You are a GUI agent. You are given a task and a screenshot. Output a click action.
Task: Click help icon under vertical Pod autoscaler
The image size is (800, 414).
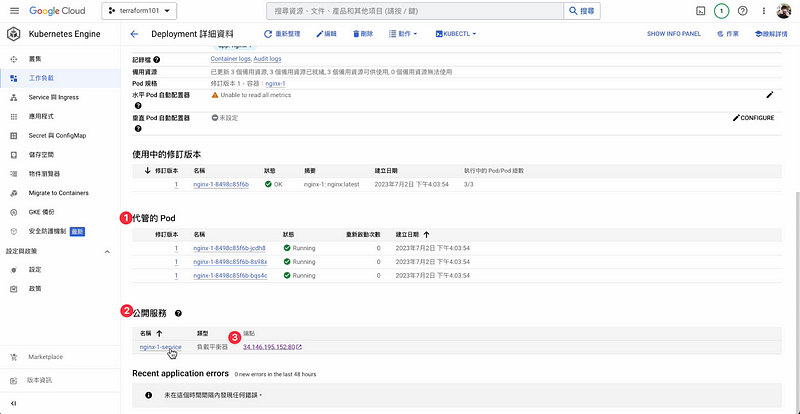[x=138, y=129]
